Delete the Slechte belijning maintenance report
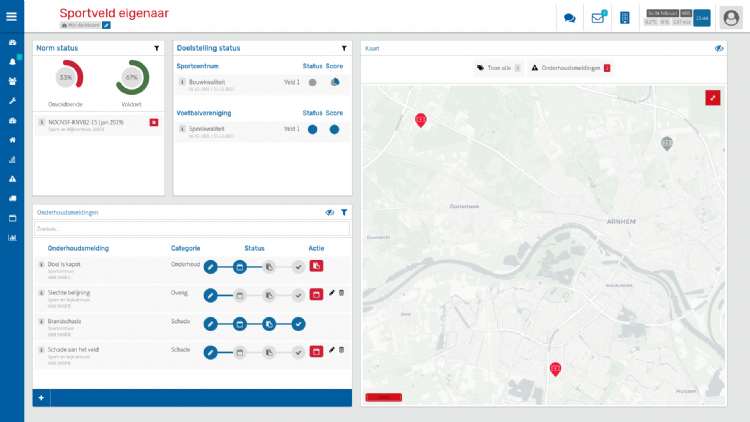Viewport: 750px width, 422px height. pyautogui.click(x=341, y=293)
